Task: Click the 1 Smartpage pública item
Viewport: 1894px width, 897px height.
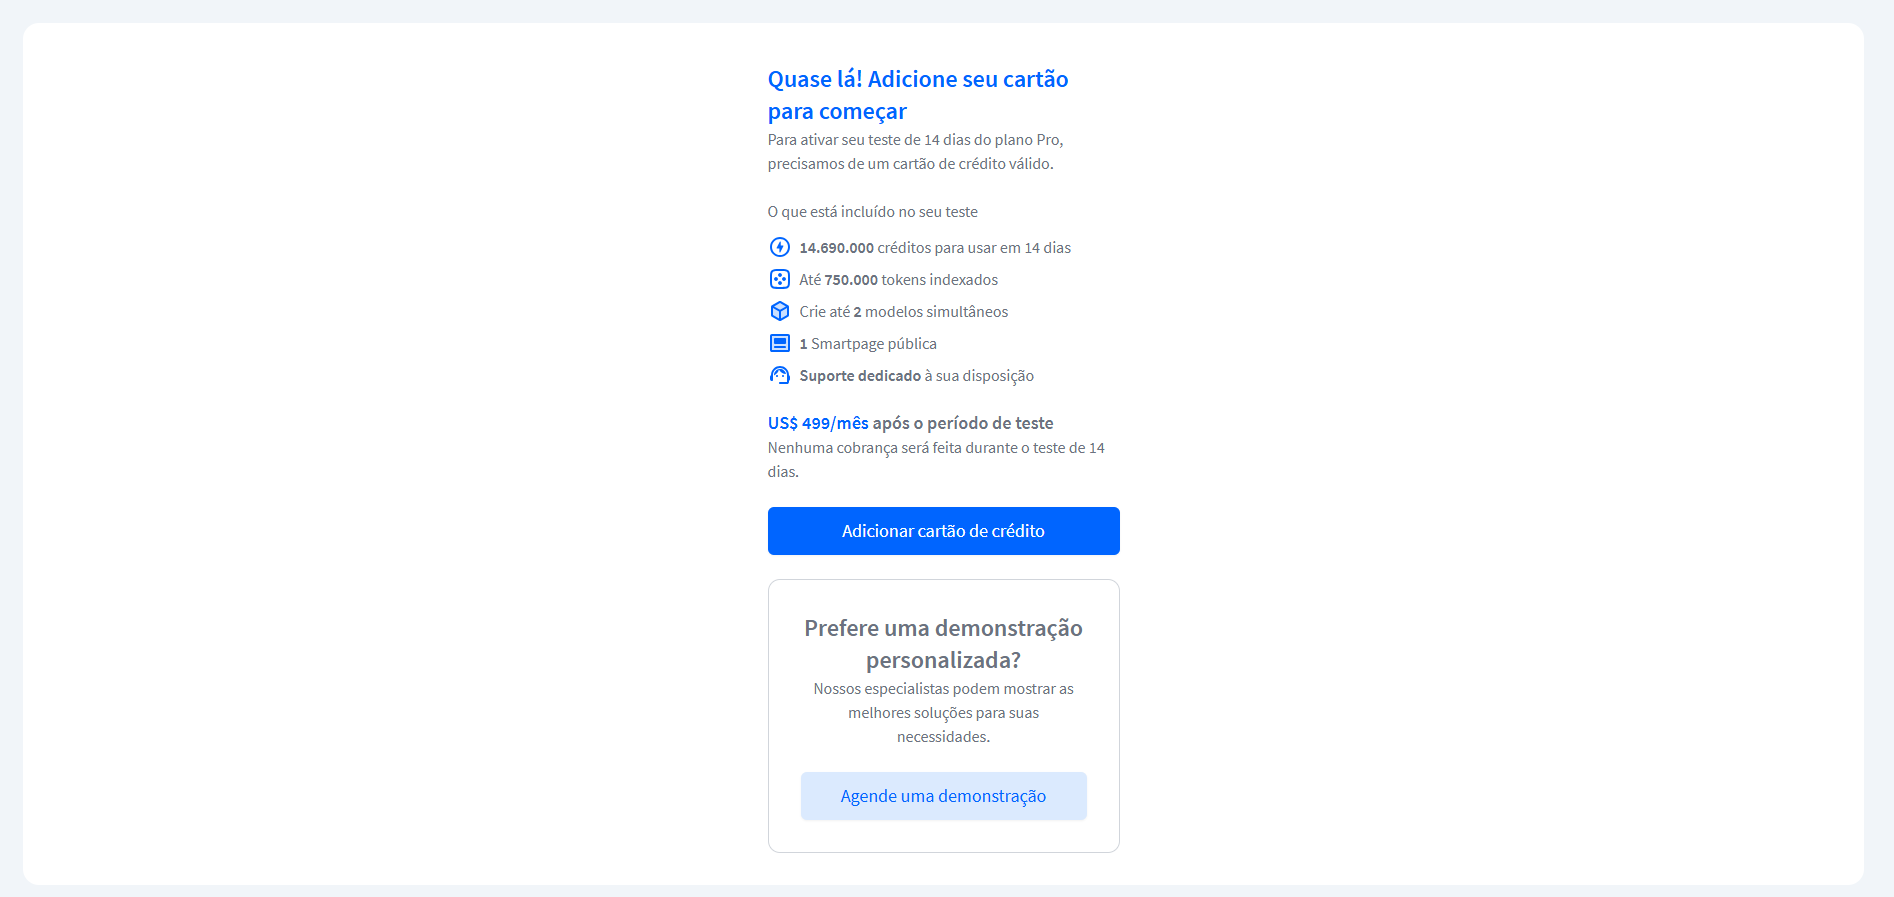Action: click(x=868, y=344)
